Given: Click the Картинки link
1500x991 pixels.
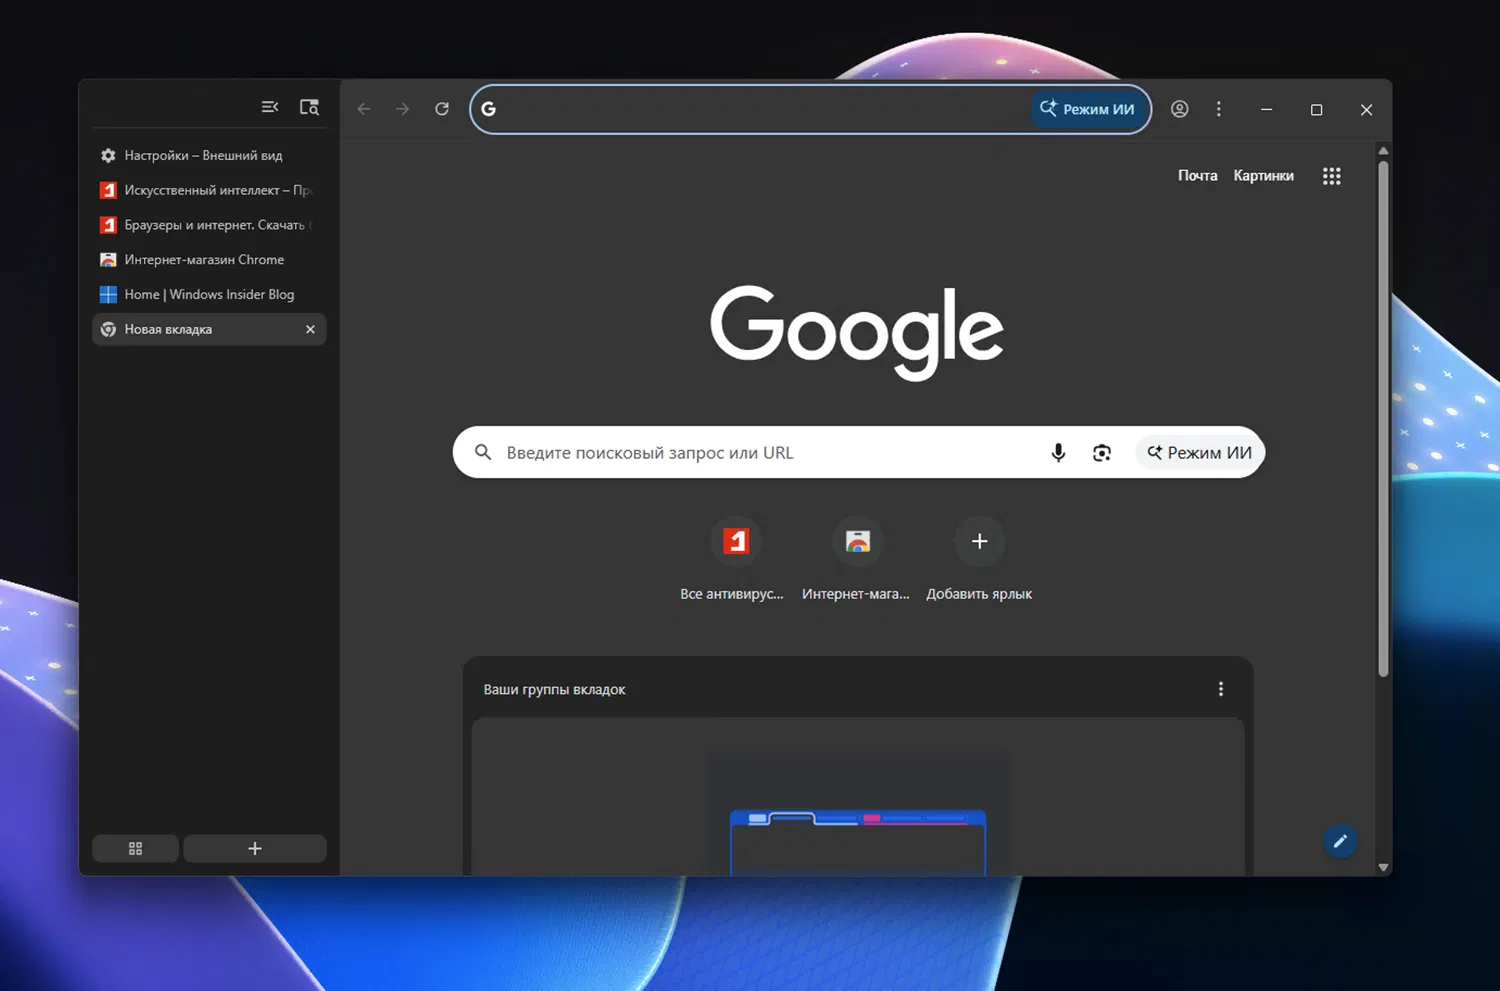Looking at the screenshot, I should (1263, 176).
